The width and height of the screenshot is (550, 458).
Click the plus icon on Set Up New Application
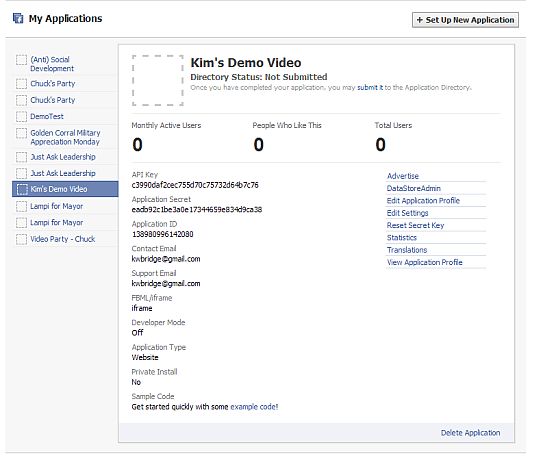click(x=420, y=20)
